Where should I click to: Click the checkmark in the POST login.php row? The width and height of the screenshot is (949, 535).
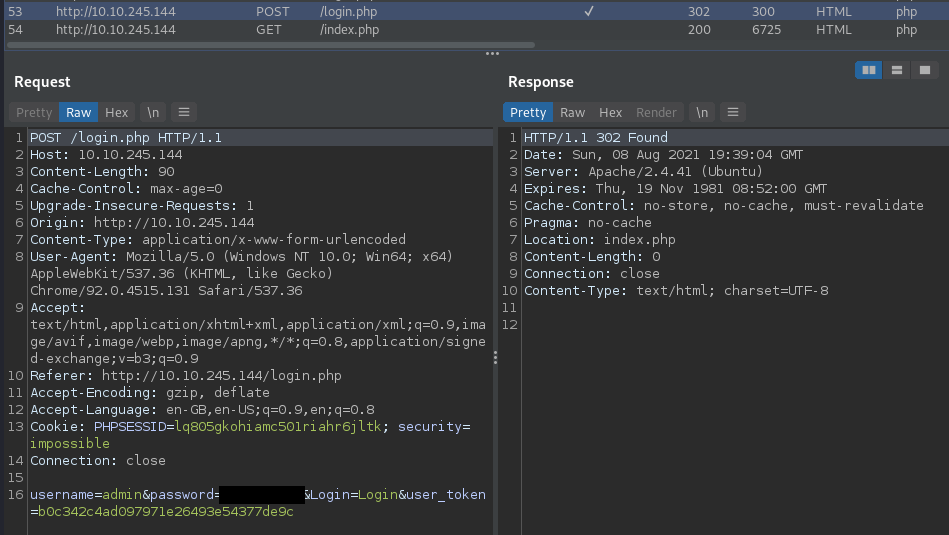[x=589, y=12]
